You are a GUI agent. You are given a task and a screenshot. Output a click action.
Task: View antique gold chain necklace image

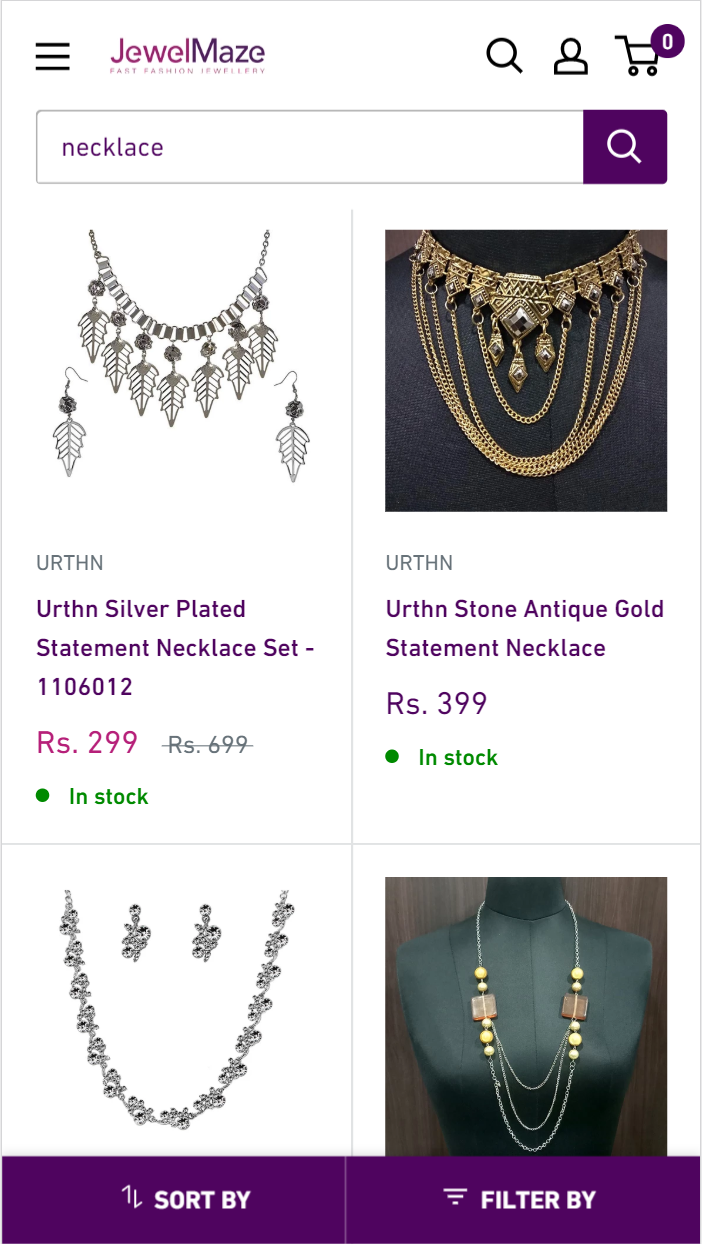pyautogui.click(x=526, y=370)
